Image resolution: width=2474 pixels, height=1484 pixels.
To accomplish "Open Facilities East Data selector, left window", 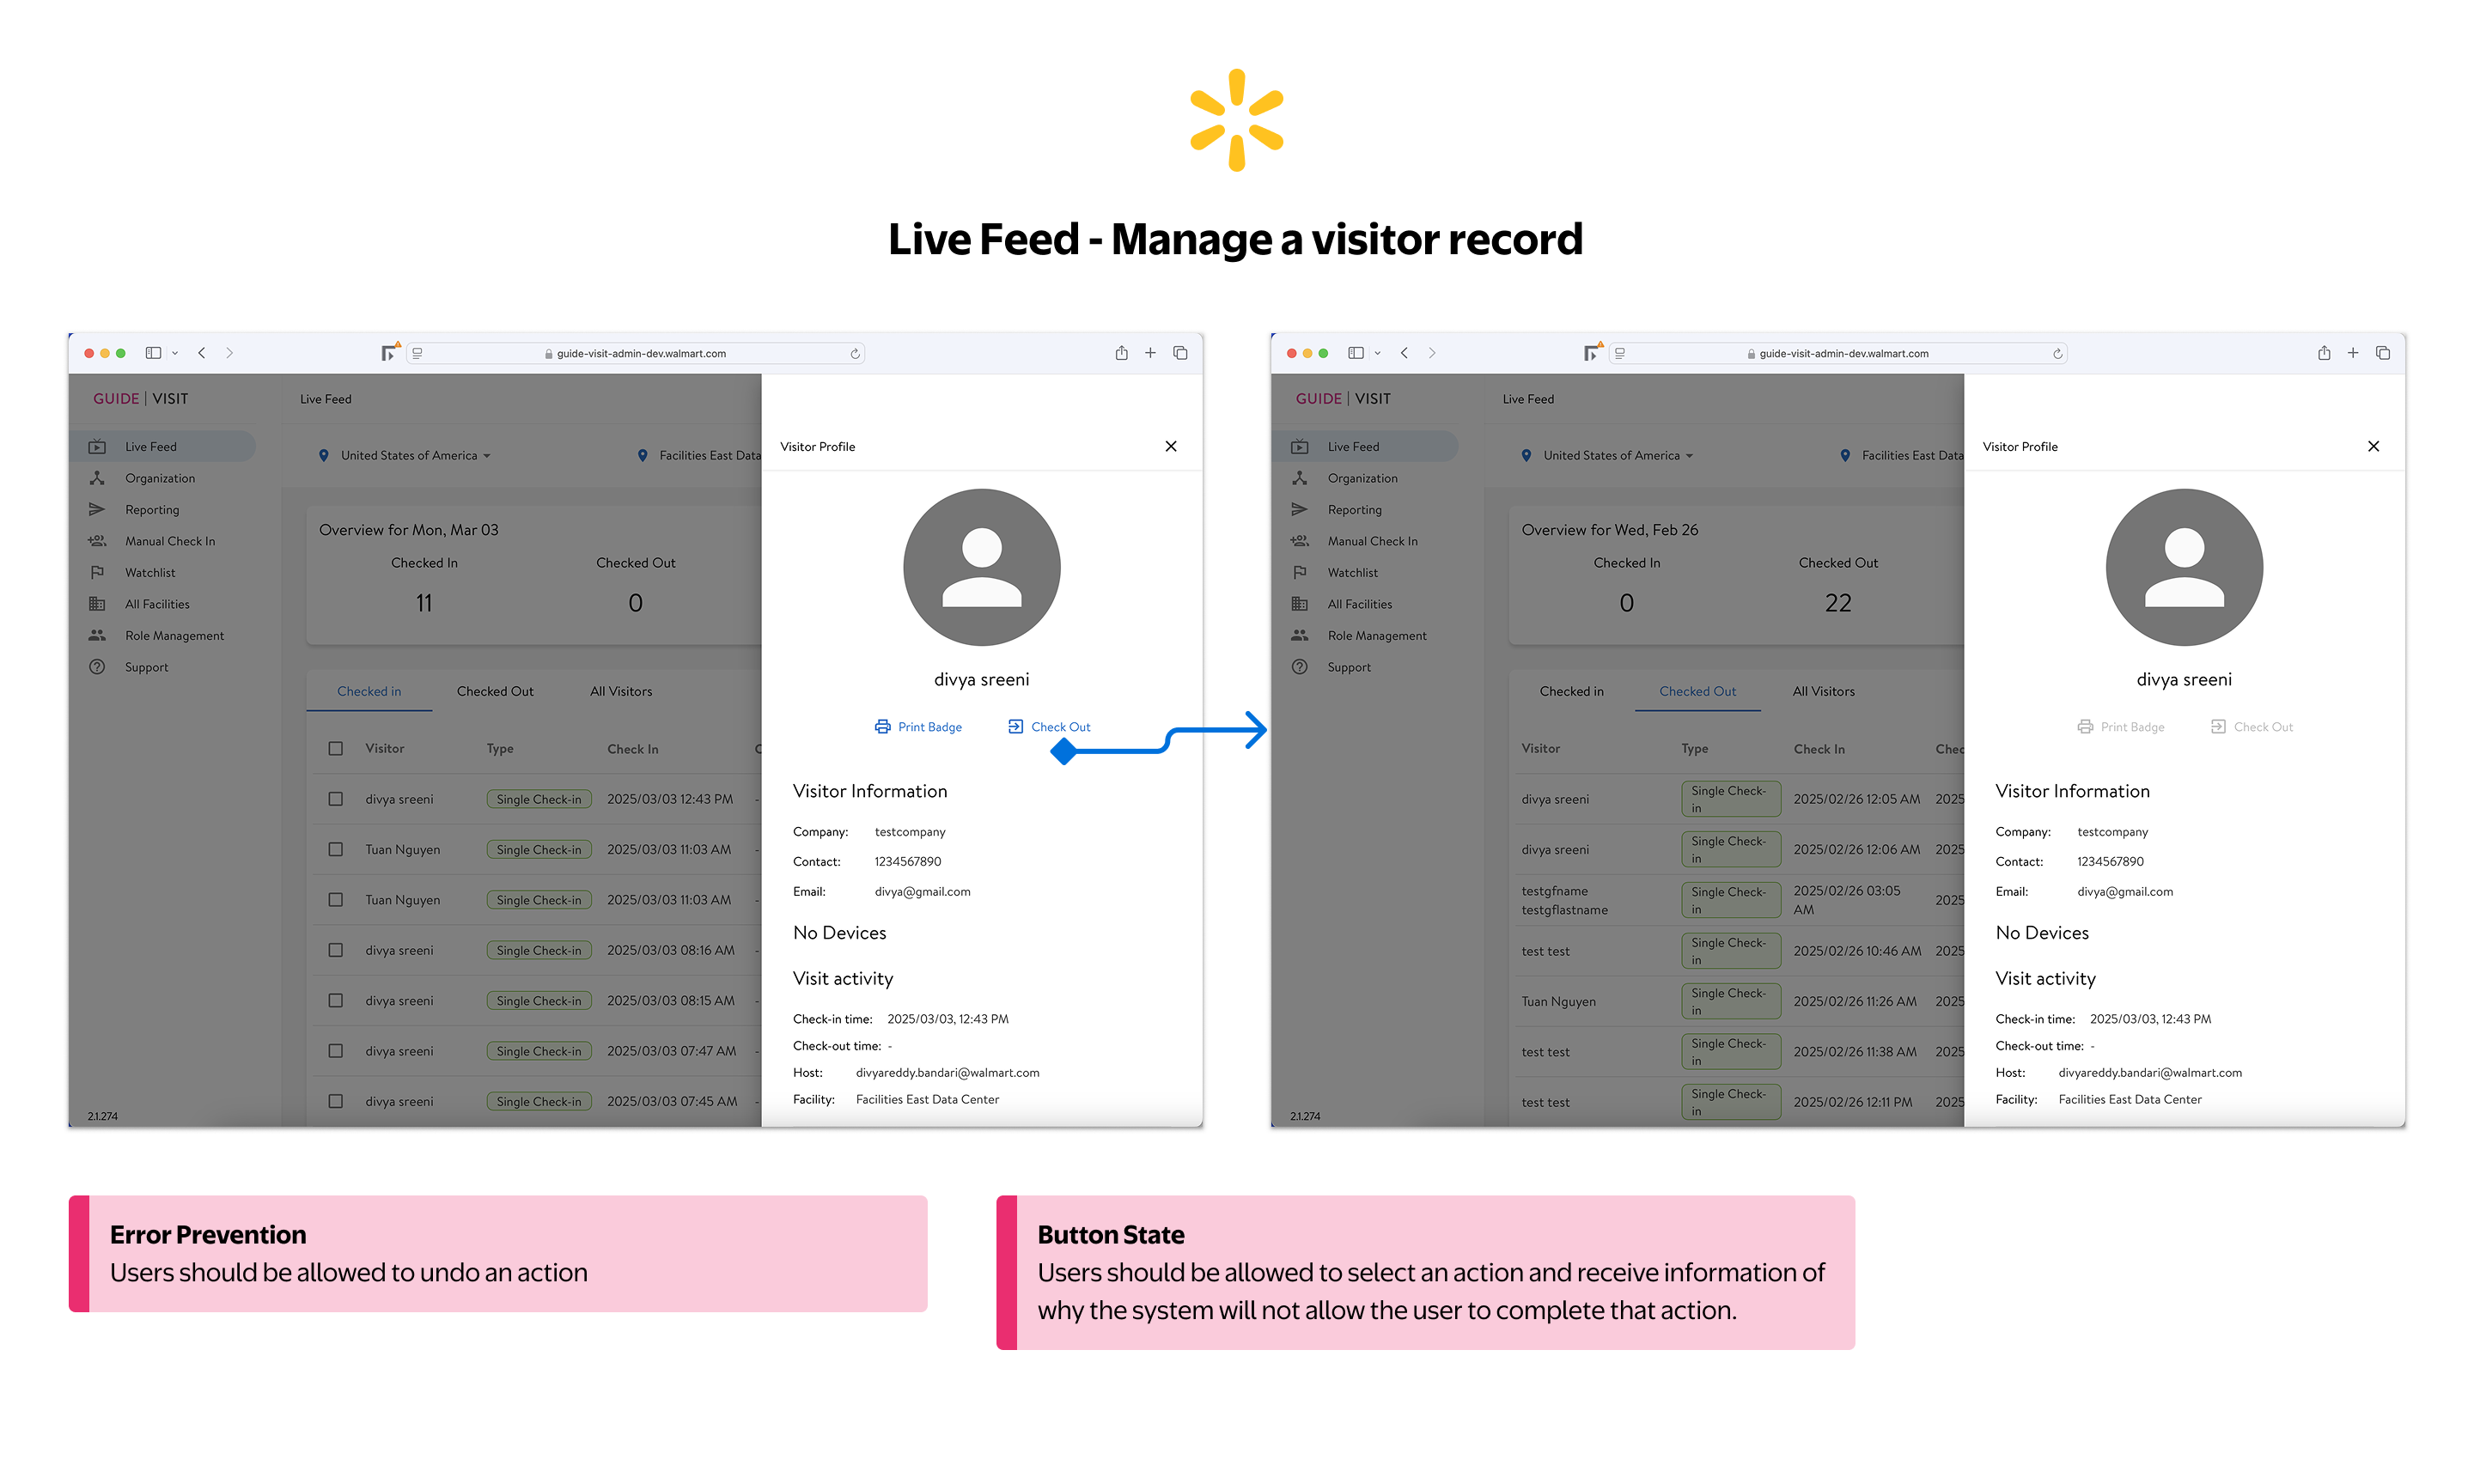I will click(x=699, y=455).
